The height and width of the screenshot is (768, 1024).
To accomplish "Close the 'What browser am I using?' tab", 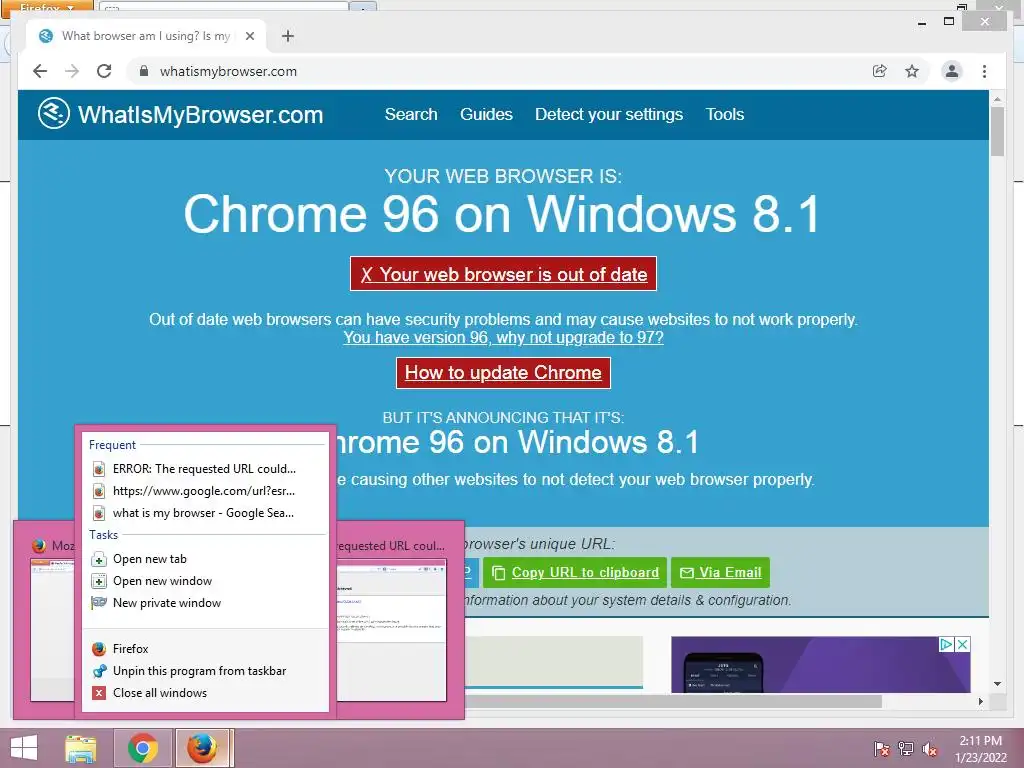I will click(249, 36).
